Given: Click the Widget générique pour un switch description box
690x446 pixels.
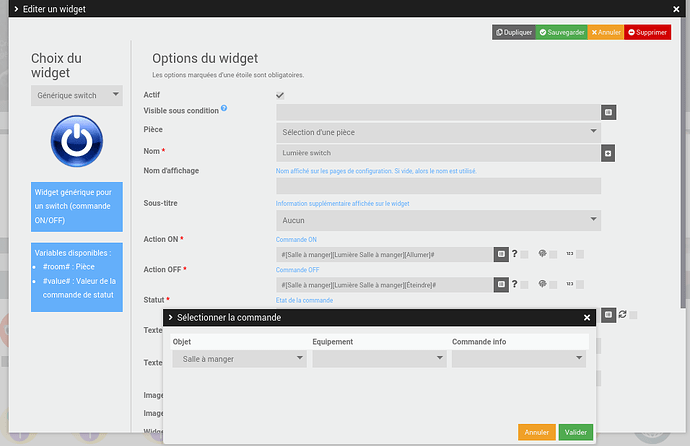Looking at the screenshot, I should click(x=77, y=207).
